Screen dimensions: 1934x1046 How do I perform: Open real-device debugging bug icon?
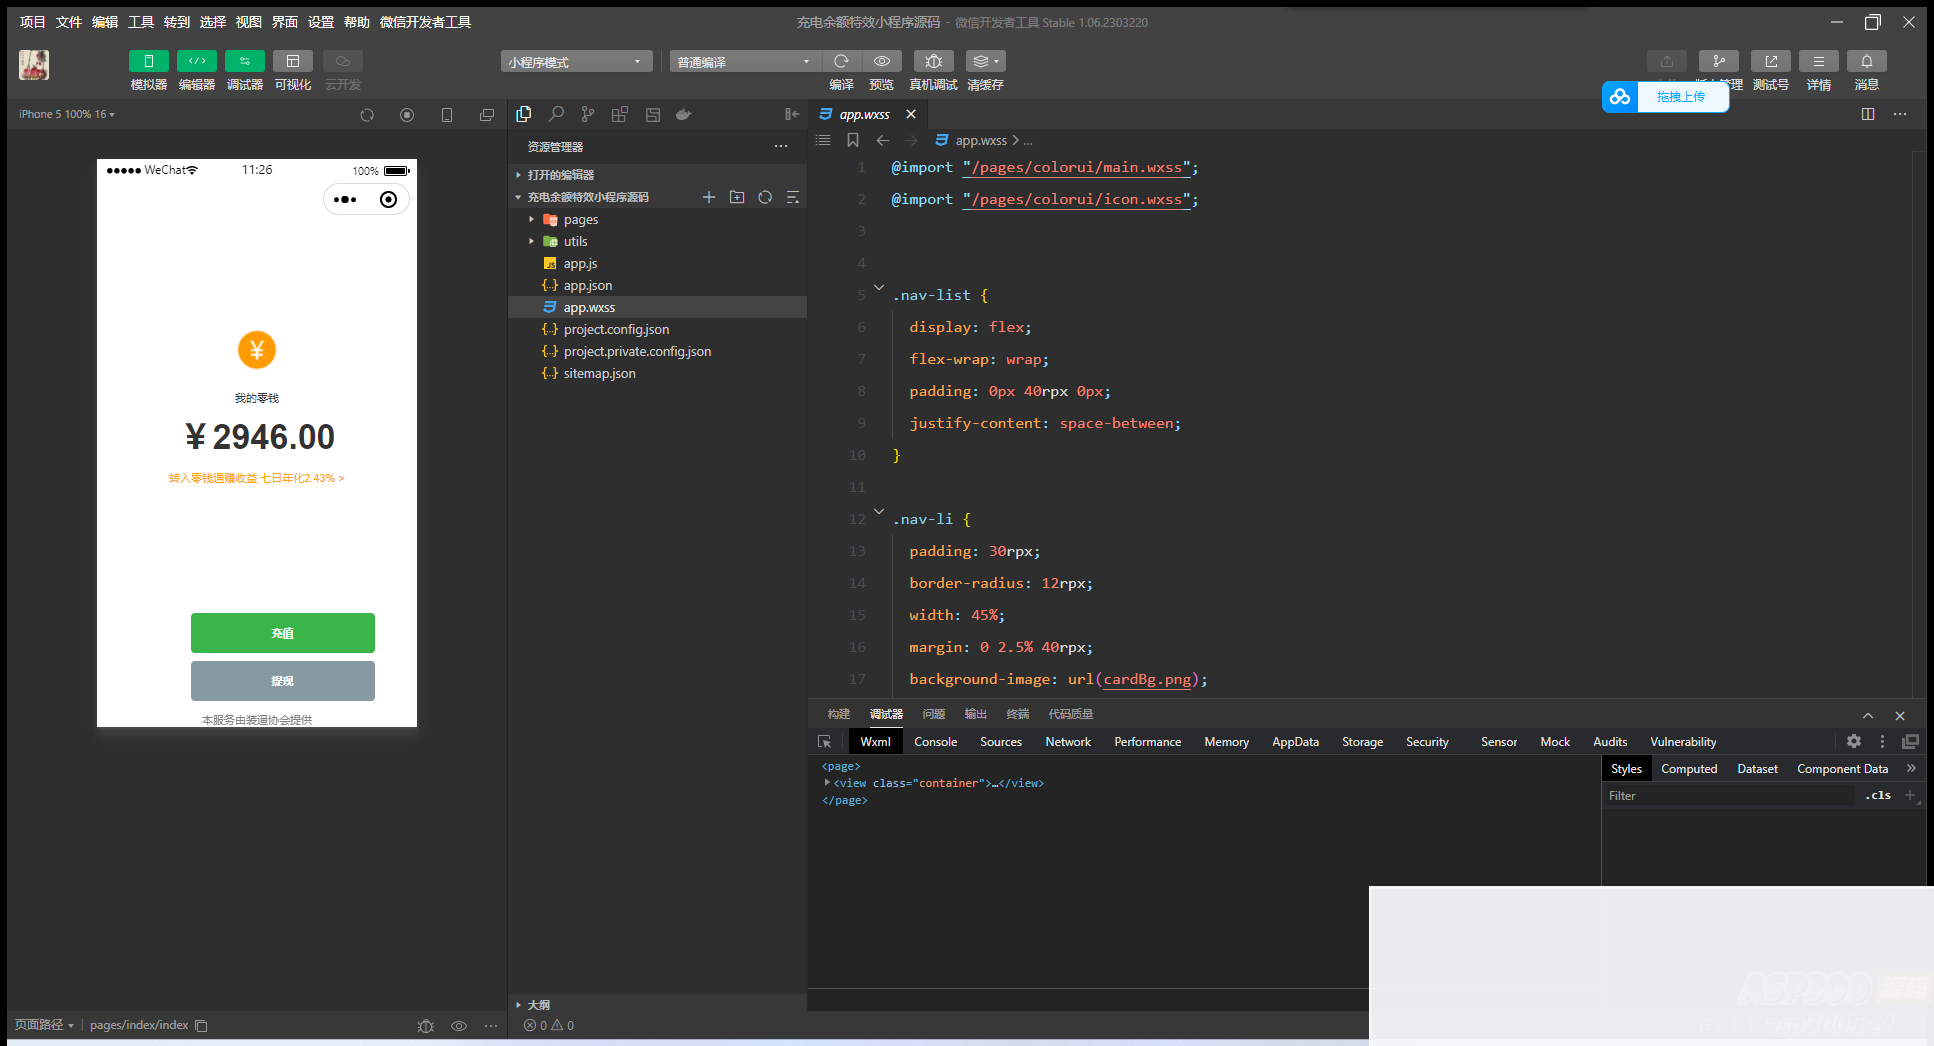[x=933, y=62]
